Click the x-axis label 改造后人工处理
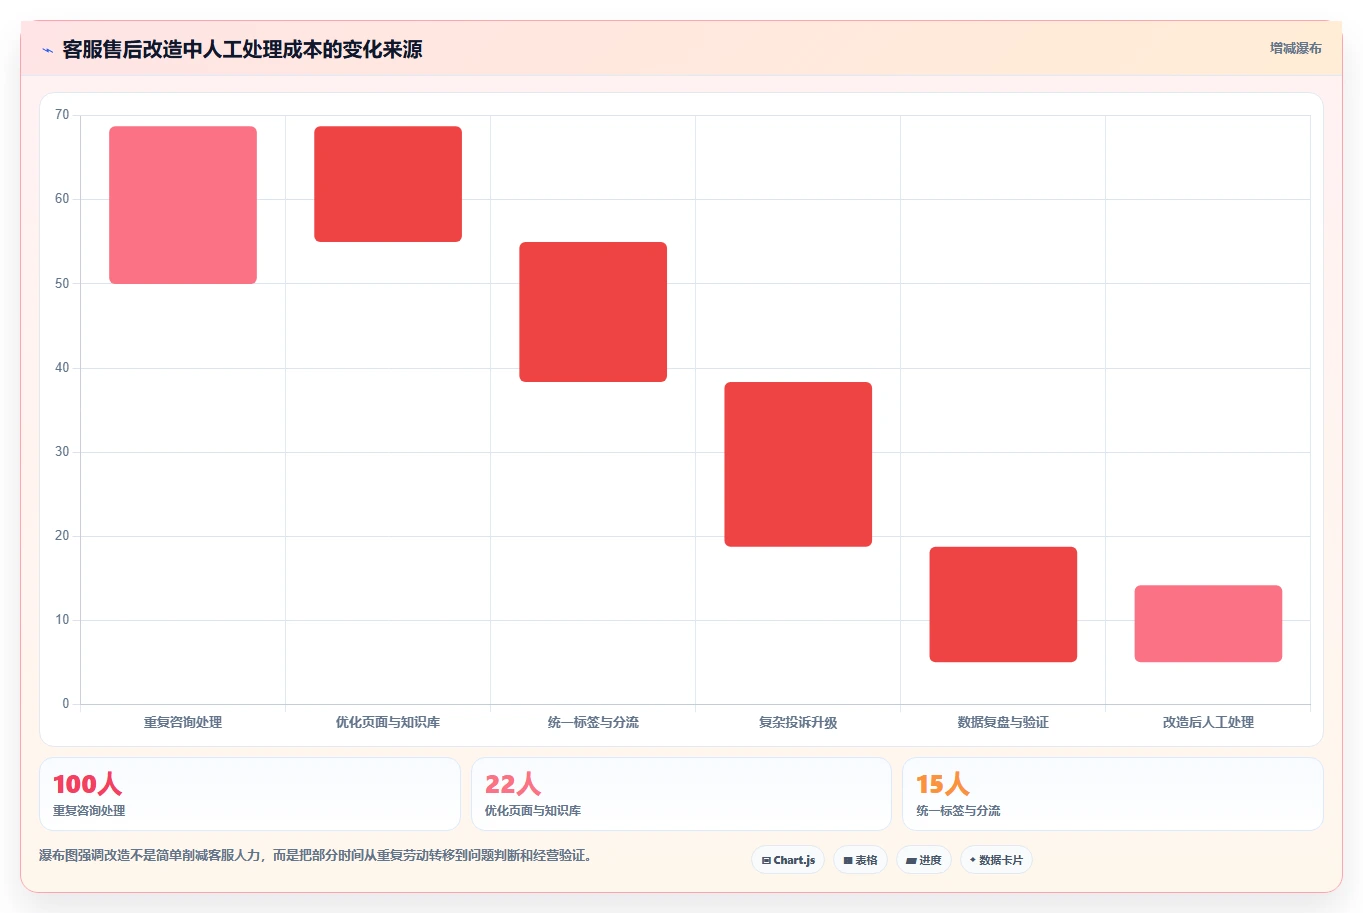This screenshot has height=913, width=1363. click(x=1208, y=722)
